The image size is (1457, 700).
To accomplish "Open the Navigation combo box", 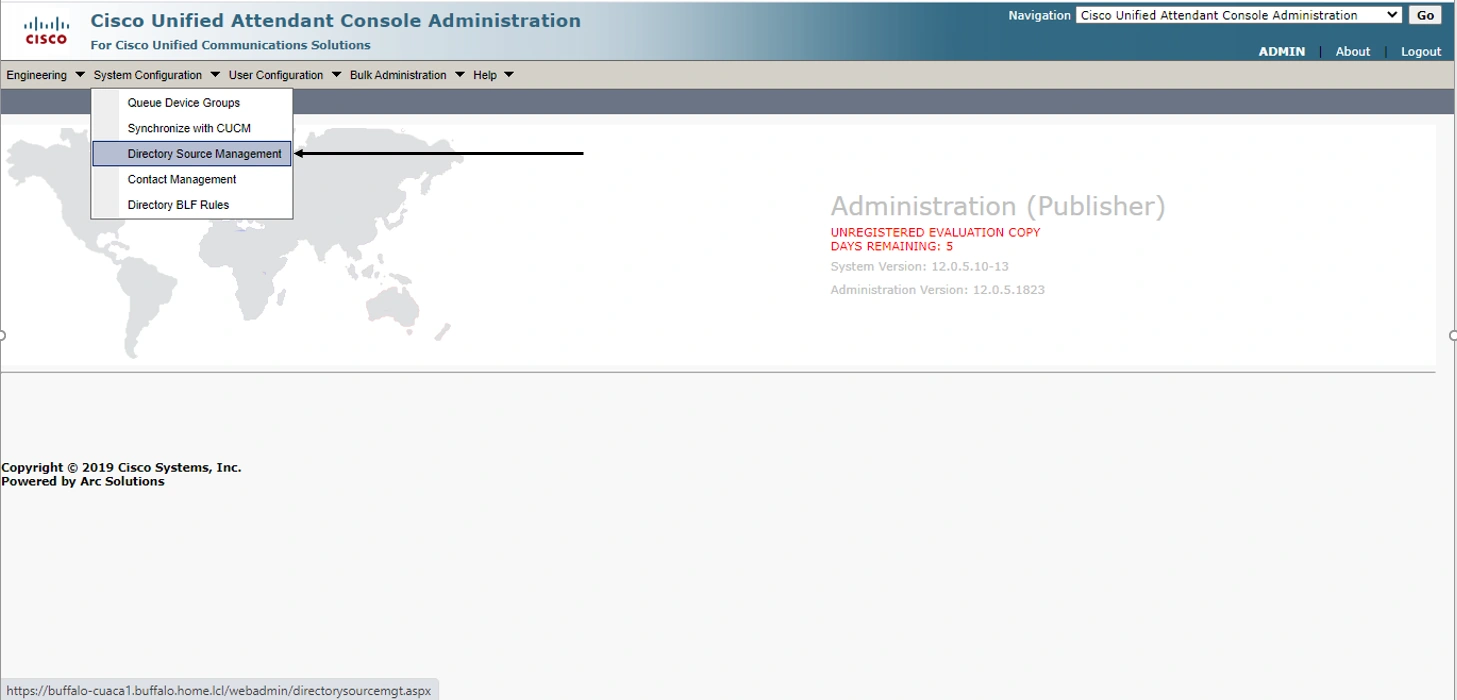I will (1239, 15).
